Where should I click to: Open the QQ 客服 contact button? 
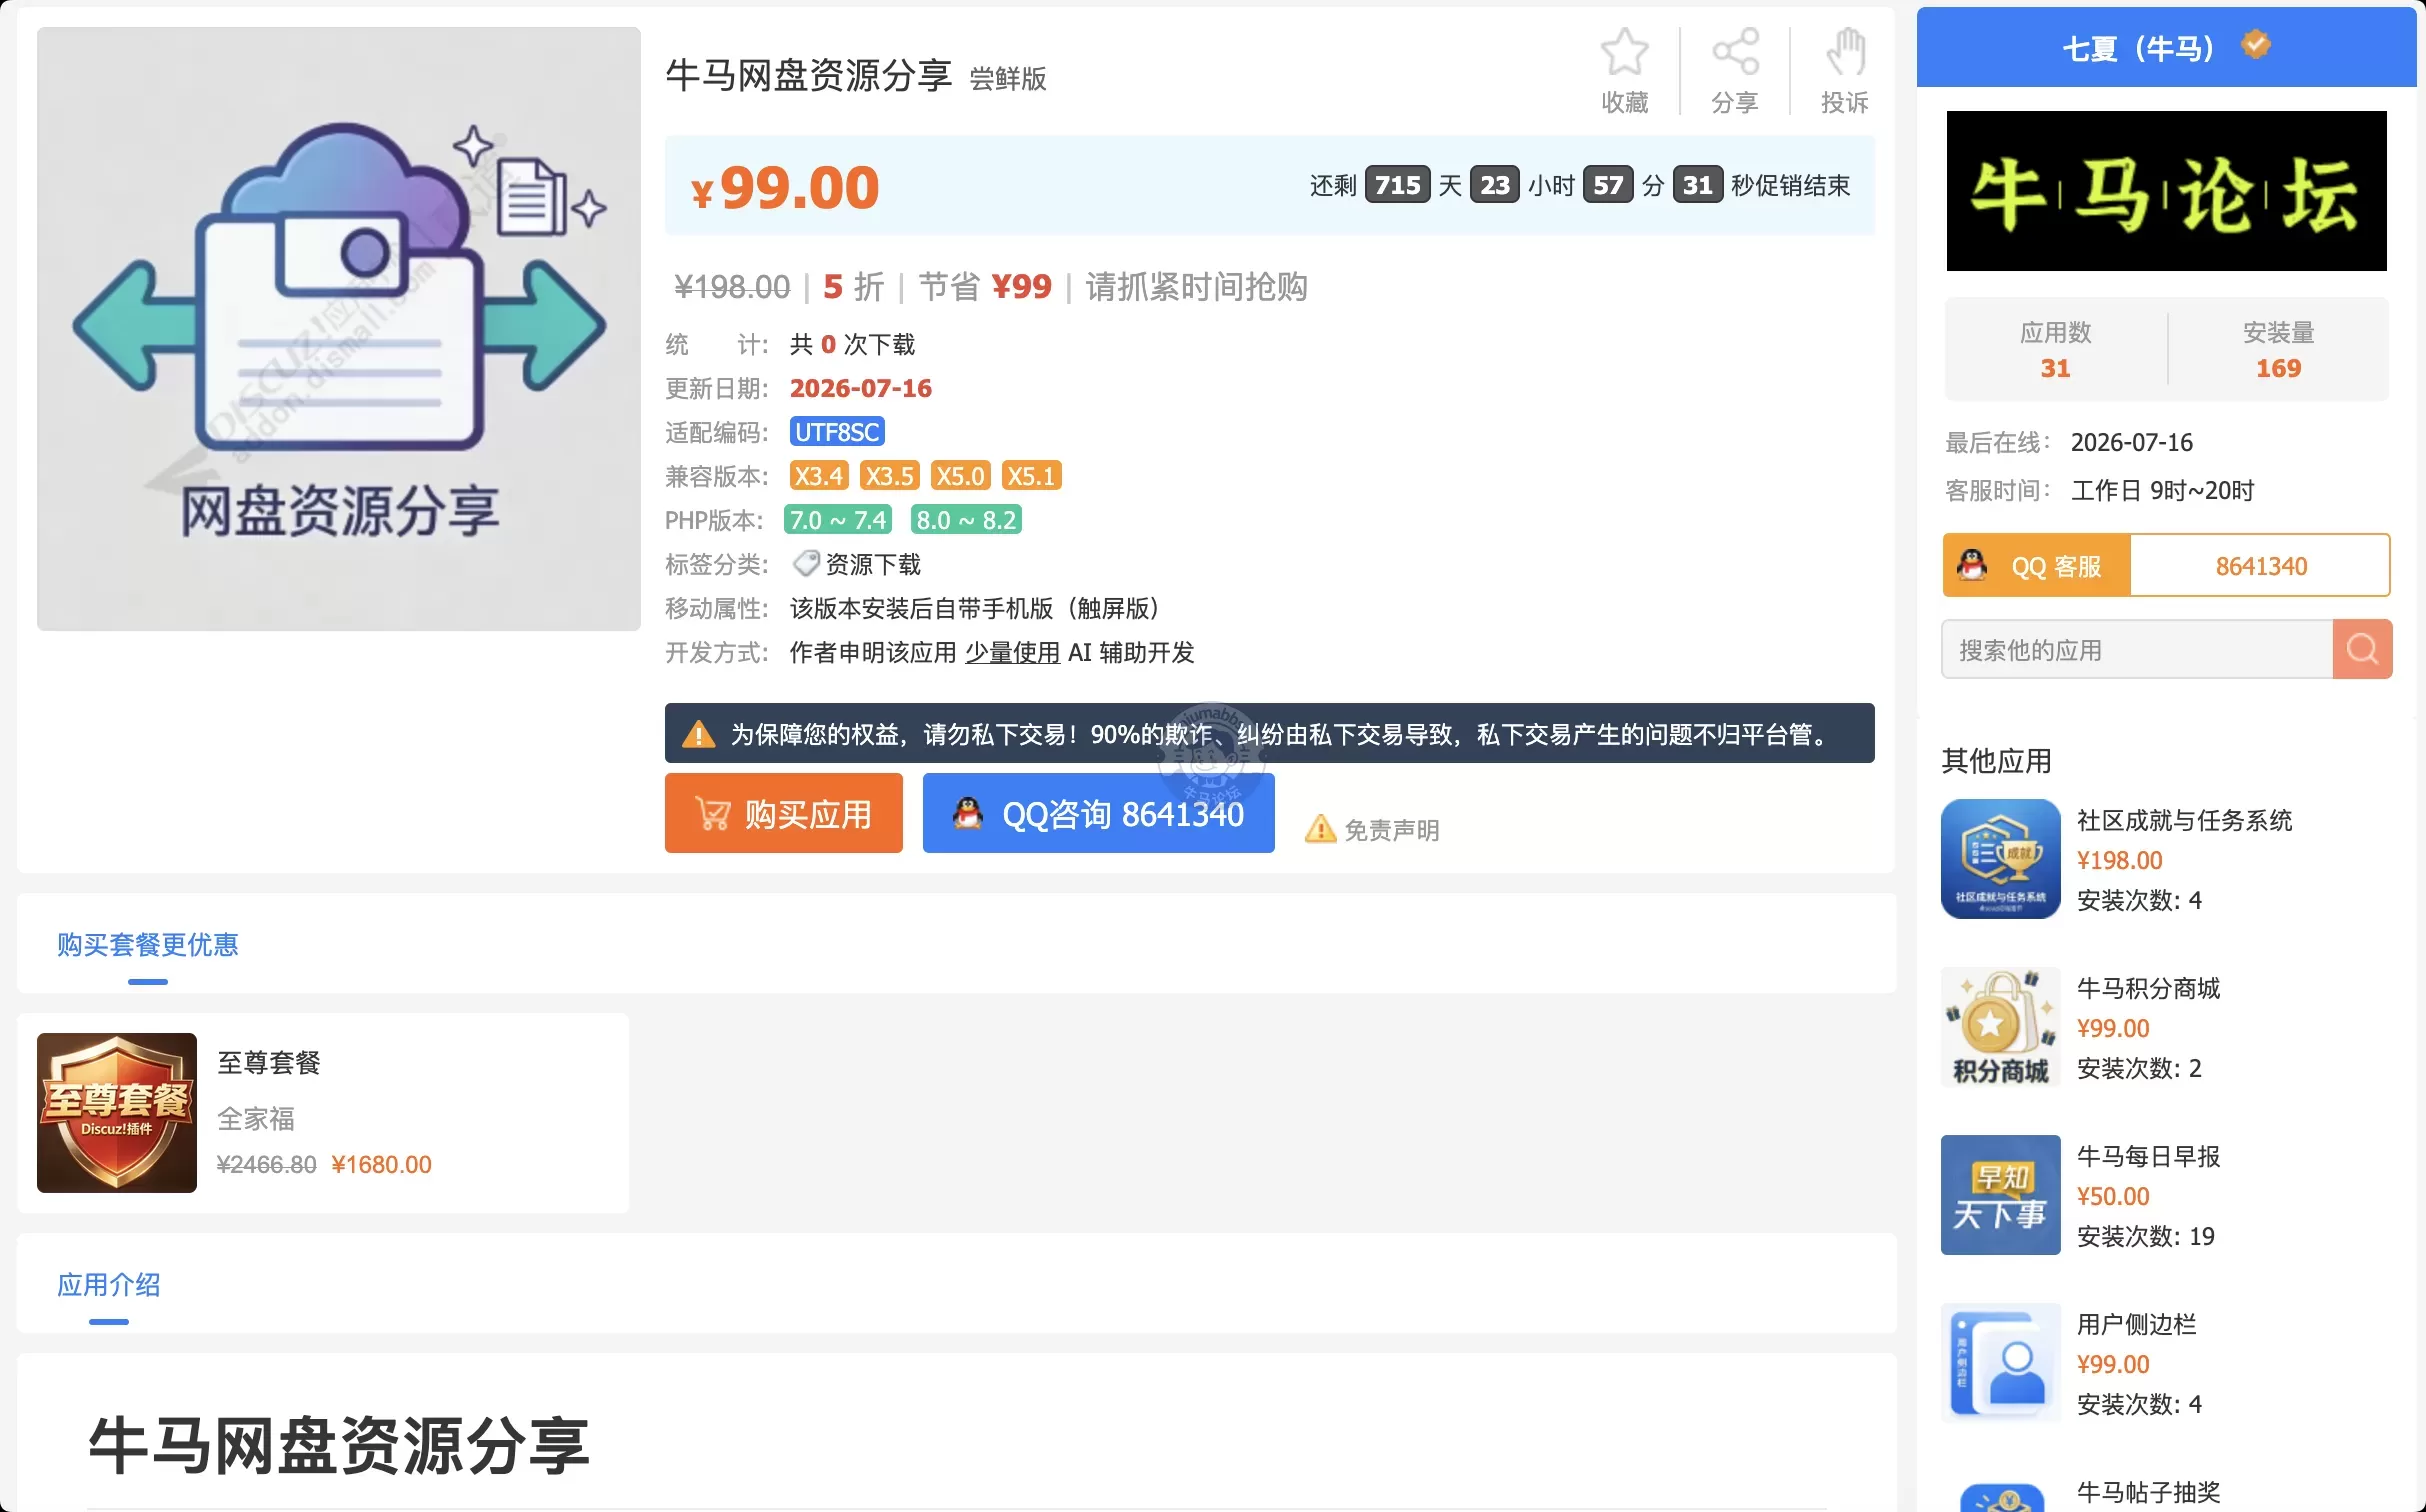(x=2036, y=566)
